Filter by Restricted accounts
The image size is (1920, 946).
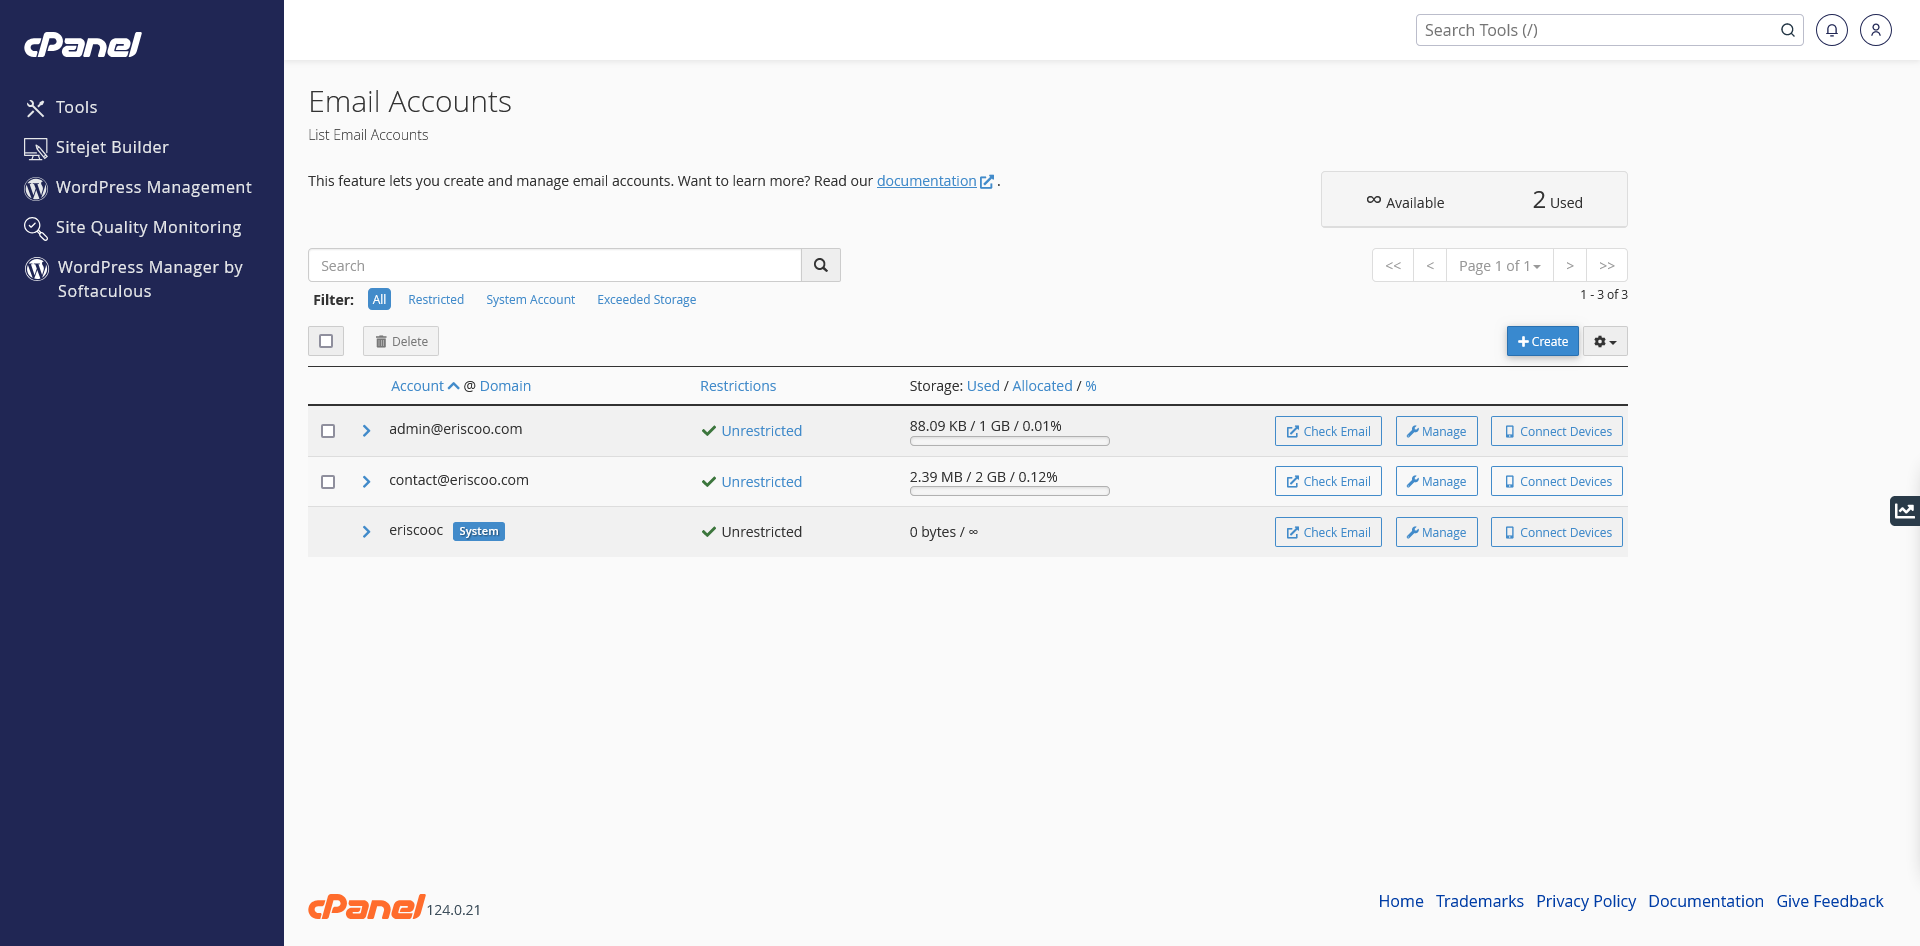point(436,299)
